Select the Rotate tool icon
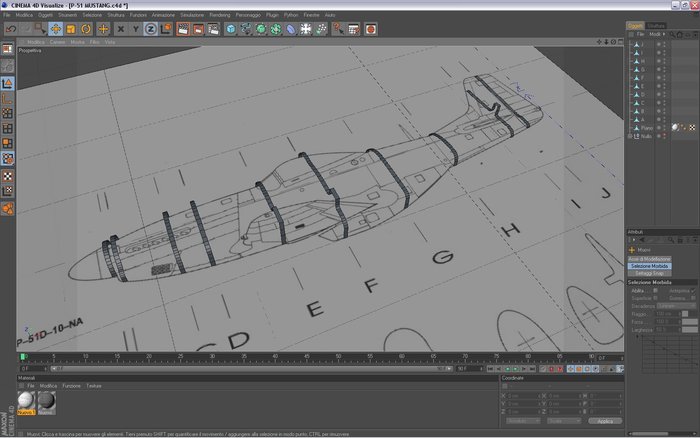 click(86, 29)
